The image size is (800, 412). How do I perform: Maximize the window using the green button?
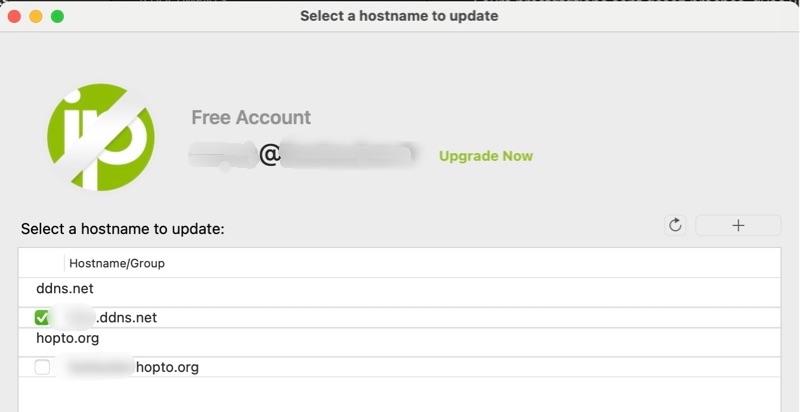pyautogui.click(x=57, y=16)
